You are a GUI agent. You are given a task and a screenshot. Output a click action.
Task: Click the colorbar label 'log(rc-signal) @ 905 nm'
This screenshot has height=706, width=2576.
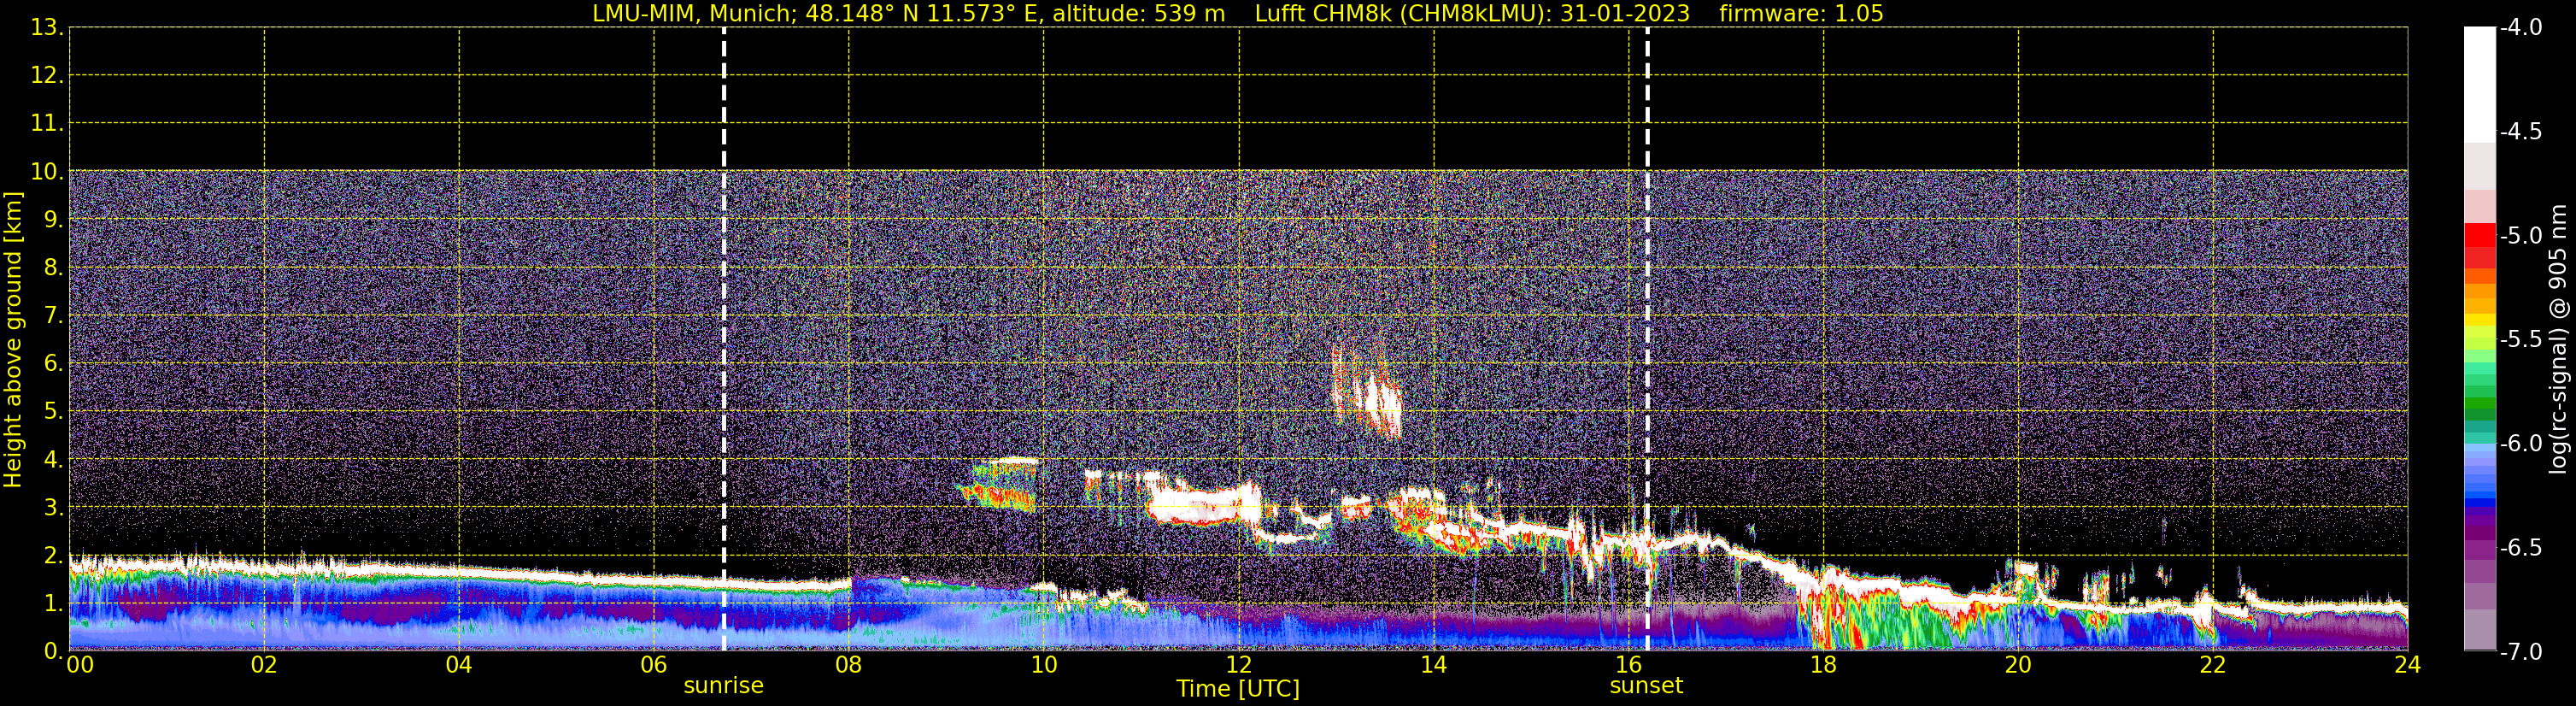pos(2558,339)
